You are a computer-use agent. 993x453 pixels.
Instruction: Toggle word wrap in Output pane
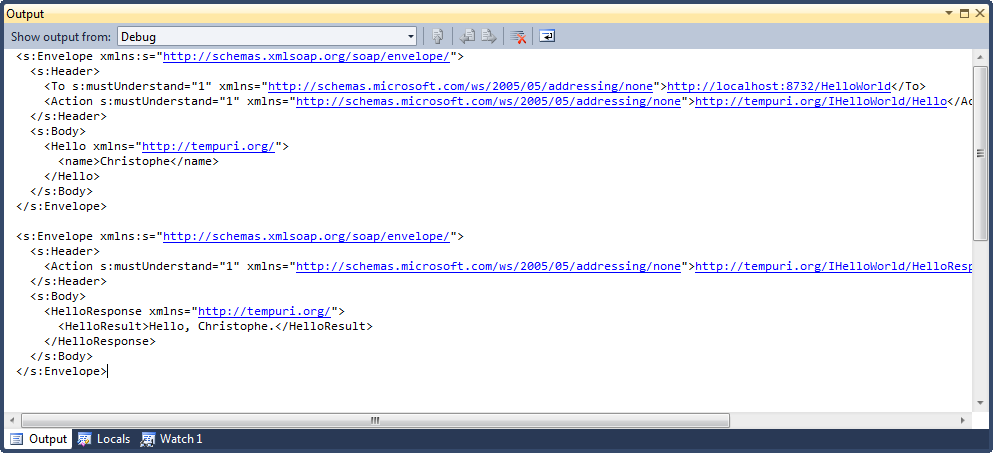click(547, 37)
